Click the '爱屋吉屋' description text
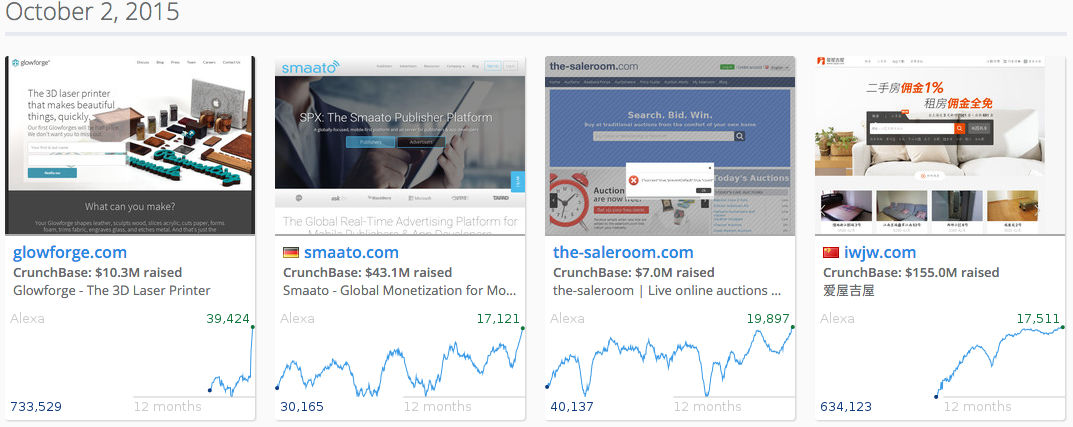The width and height of the screenshot is (1073, 427). (x=849, y=291)
